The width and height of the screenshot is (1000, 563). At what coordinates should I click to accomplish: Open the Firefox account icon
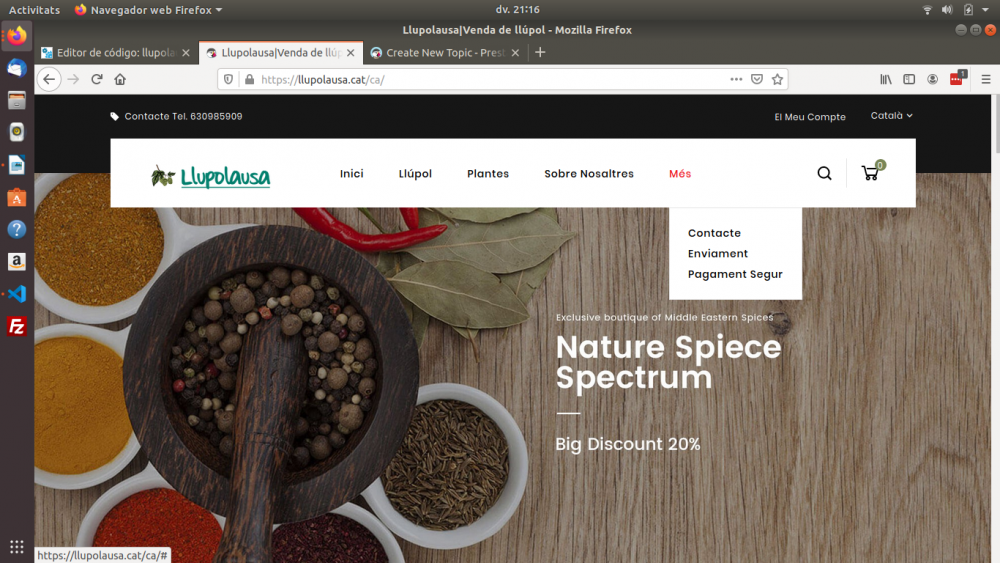(x=932, y=80)
